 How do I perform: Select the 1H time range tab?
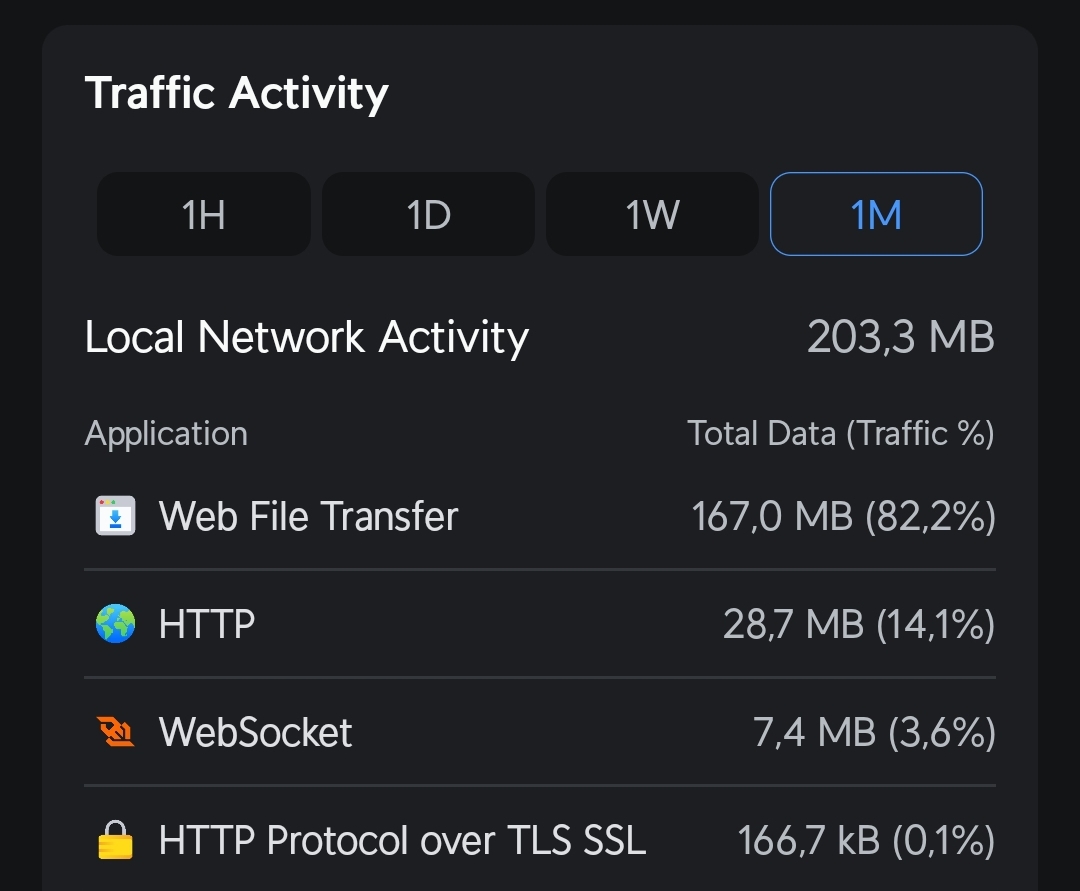coord(203,214)
